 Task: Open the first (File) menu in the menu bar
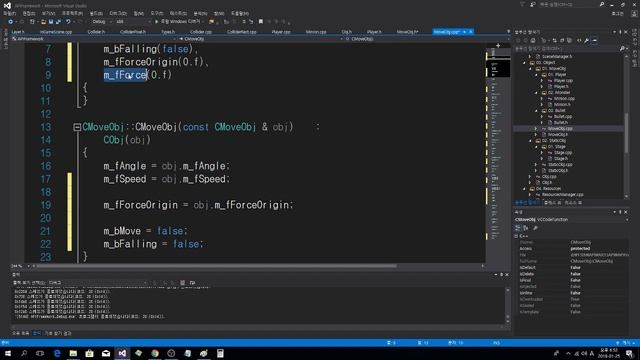[x=9, y=13]
